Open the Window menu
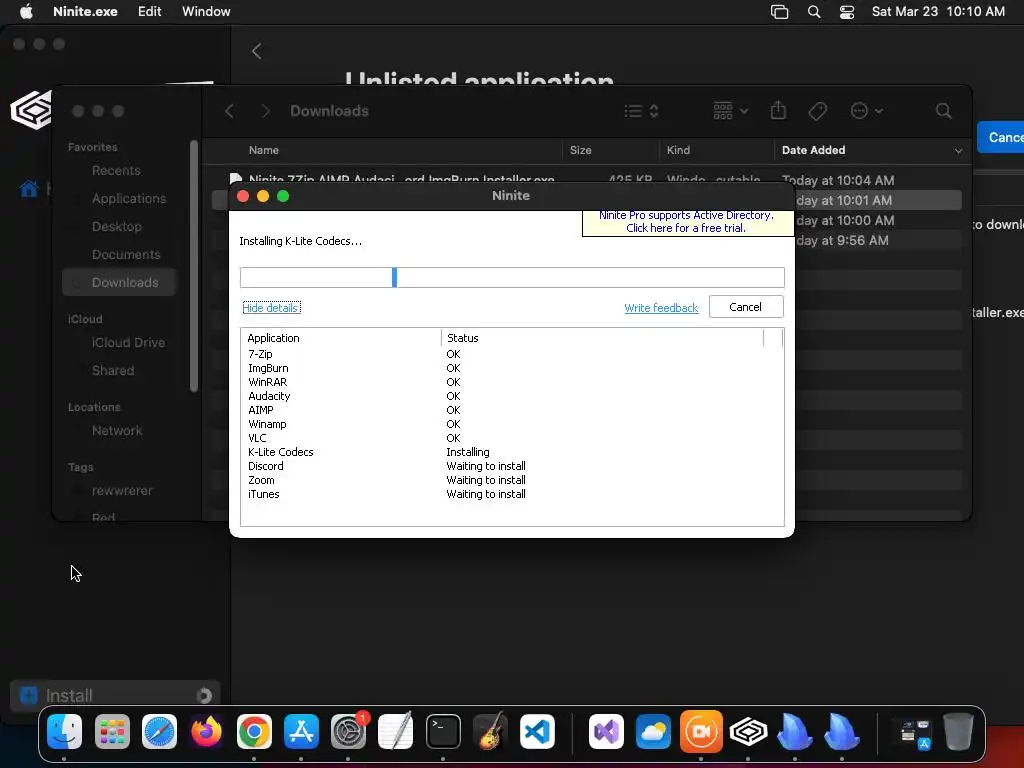Viewport: 1024px width, 768px height. click(206, 11)
